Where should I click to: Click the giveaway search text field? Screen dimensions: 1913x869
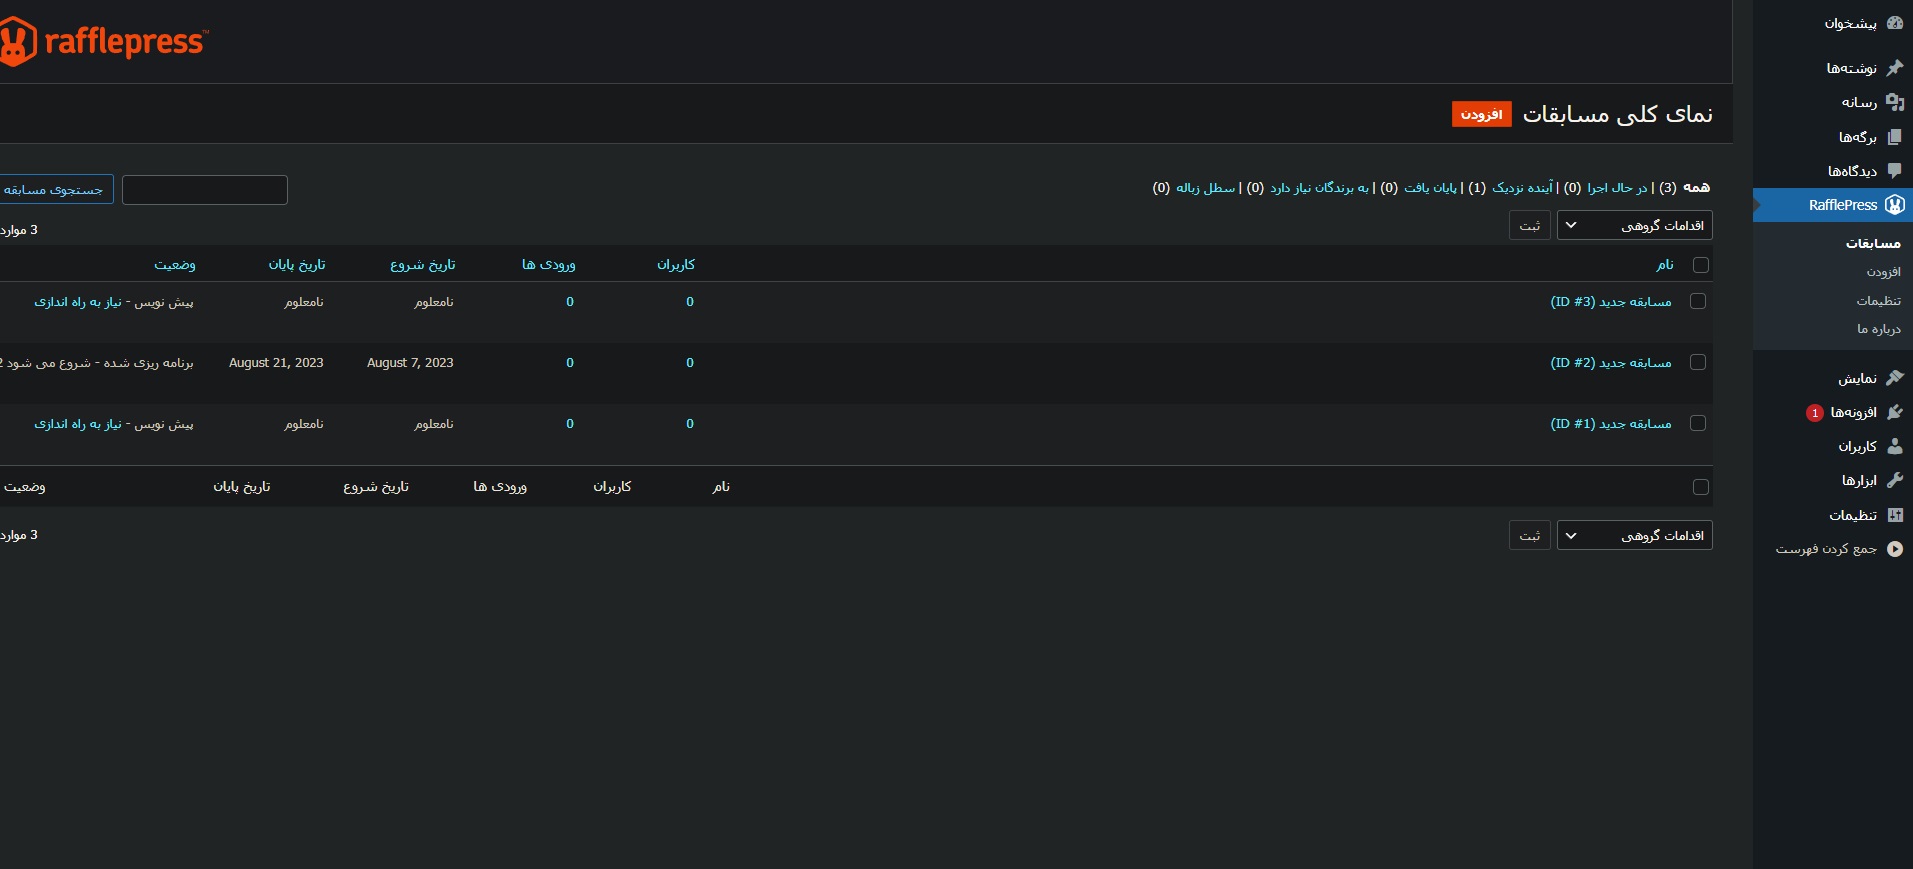pyautogui.click(x=205, y=190)
